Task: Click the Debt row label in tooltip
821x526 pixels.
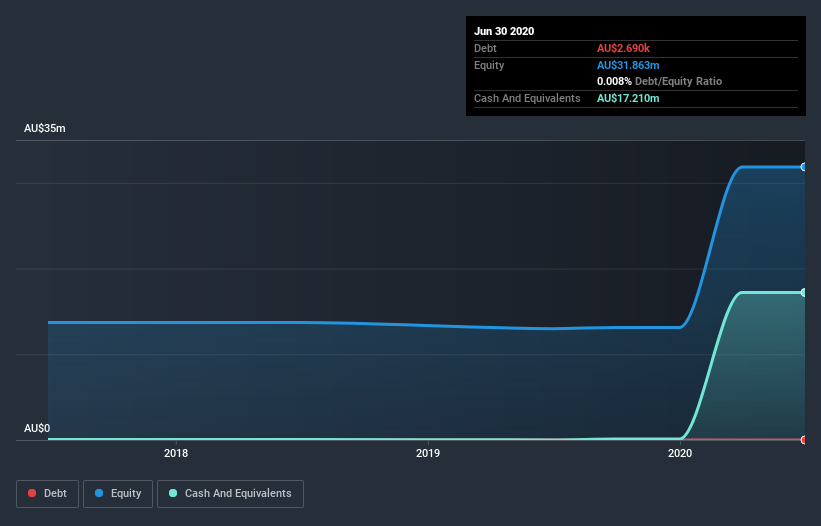Action: (485, 48)
